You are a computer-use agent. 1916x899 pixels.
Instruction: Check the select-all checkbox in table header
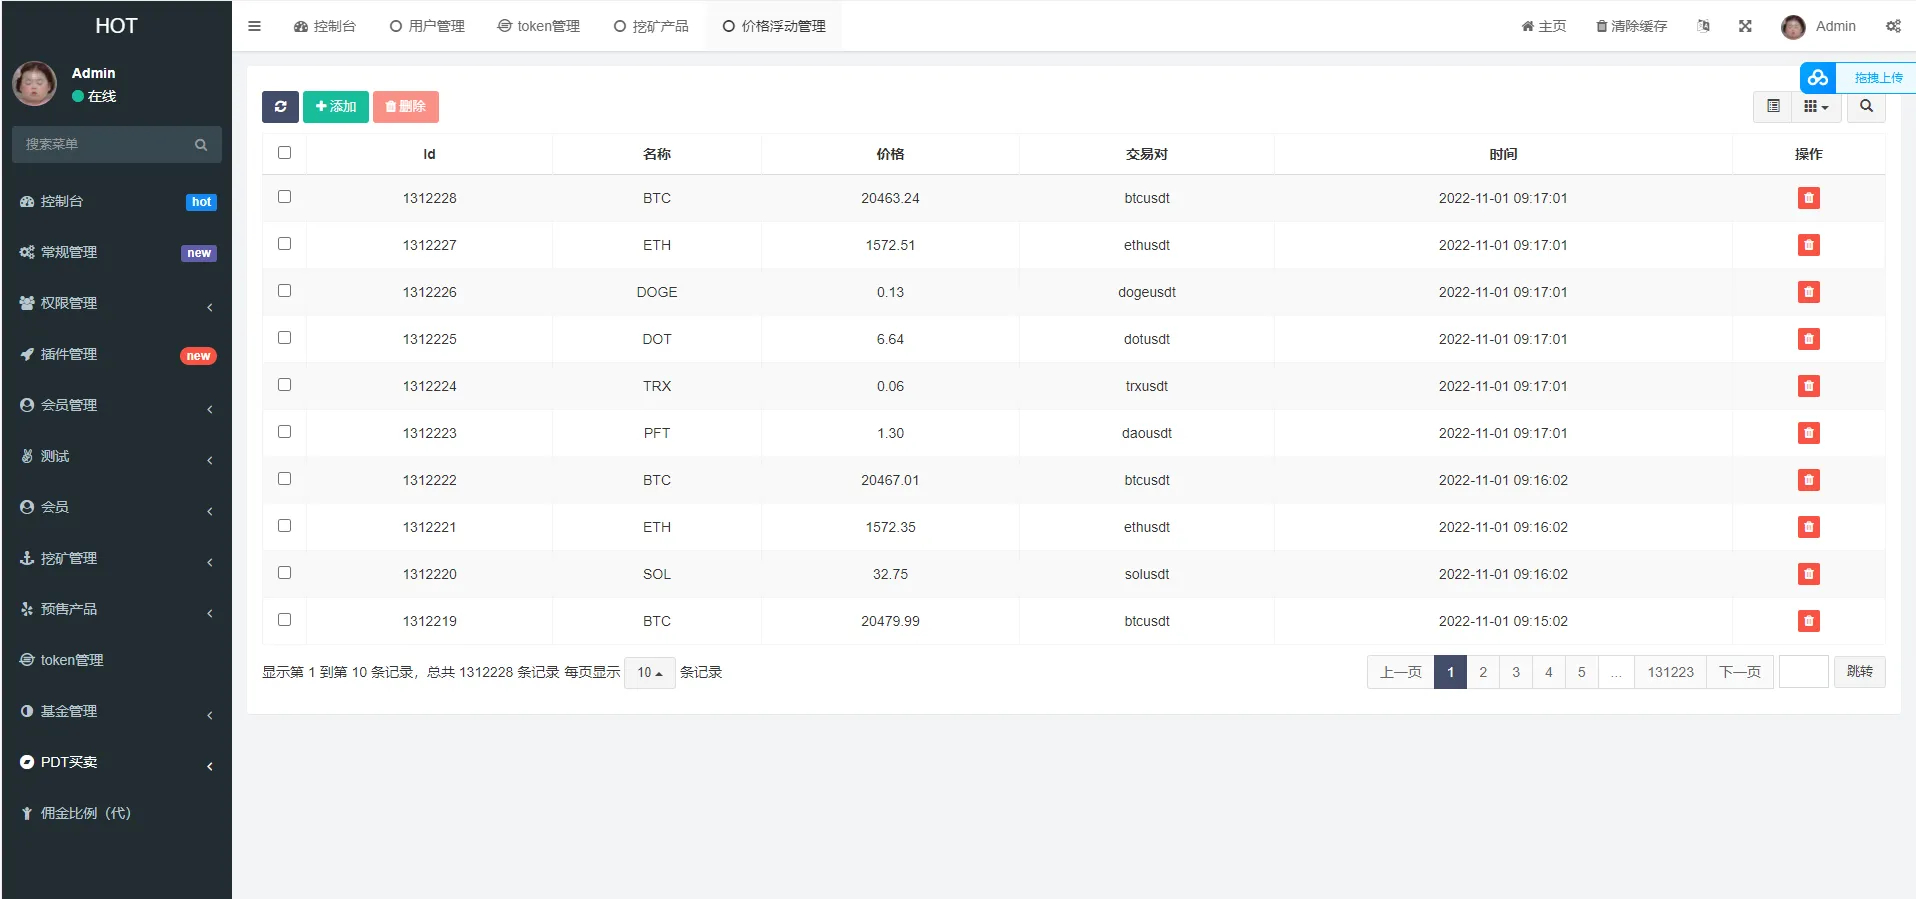coord(285,153)
